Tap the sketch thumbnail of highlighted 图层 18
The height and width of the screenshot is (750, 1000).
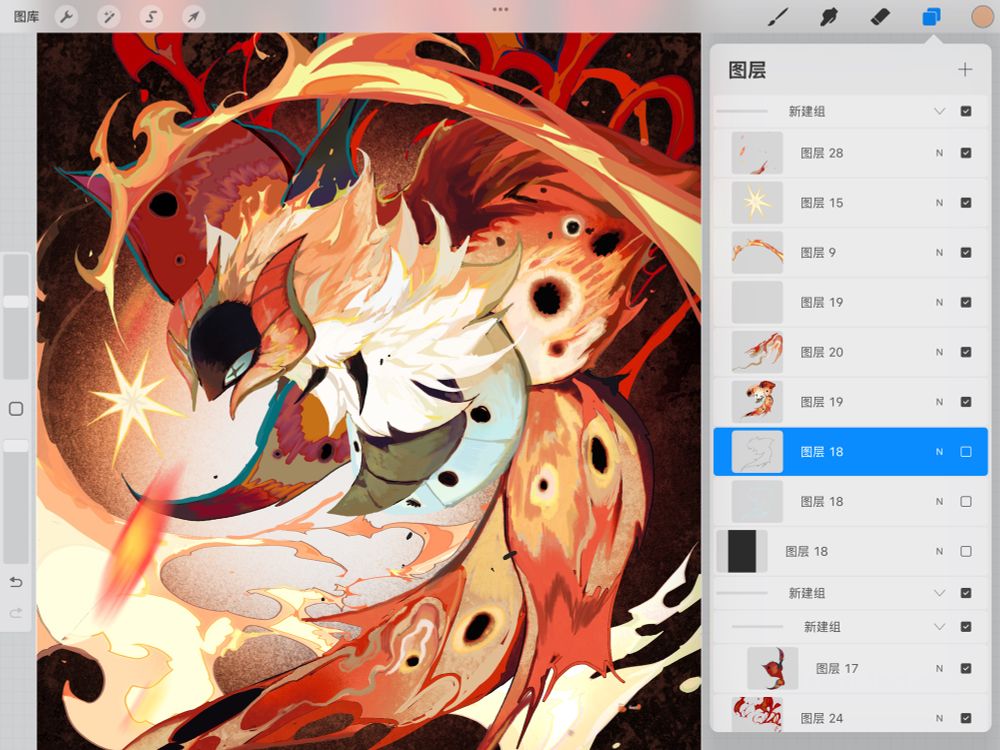(x=757, y=452)
